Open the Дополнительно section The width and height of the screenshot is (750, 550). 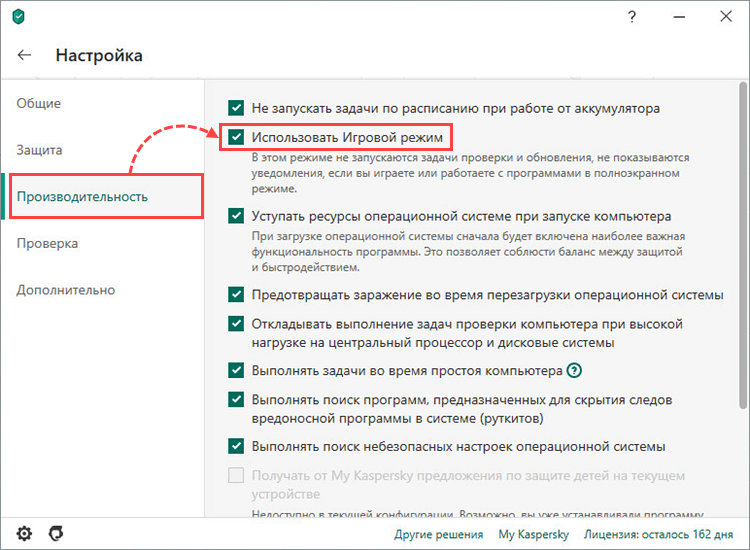pyautogui.click(x=66, y=290)
